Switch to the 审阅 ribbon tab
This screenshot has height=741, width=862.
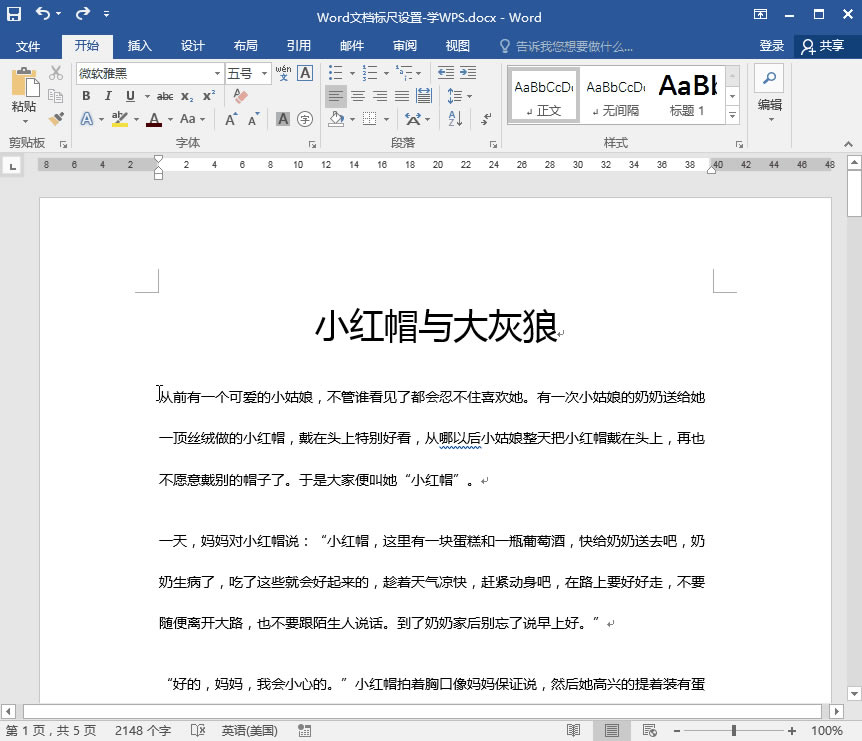tap(405, 46)
